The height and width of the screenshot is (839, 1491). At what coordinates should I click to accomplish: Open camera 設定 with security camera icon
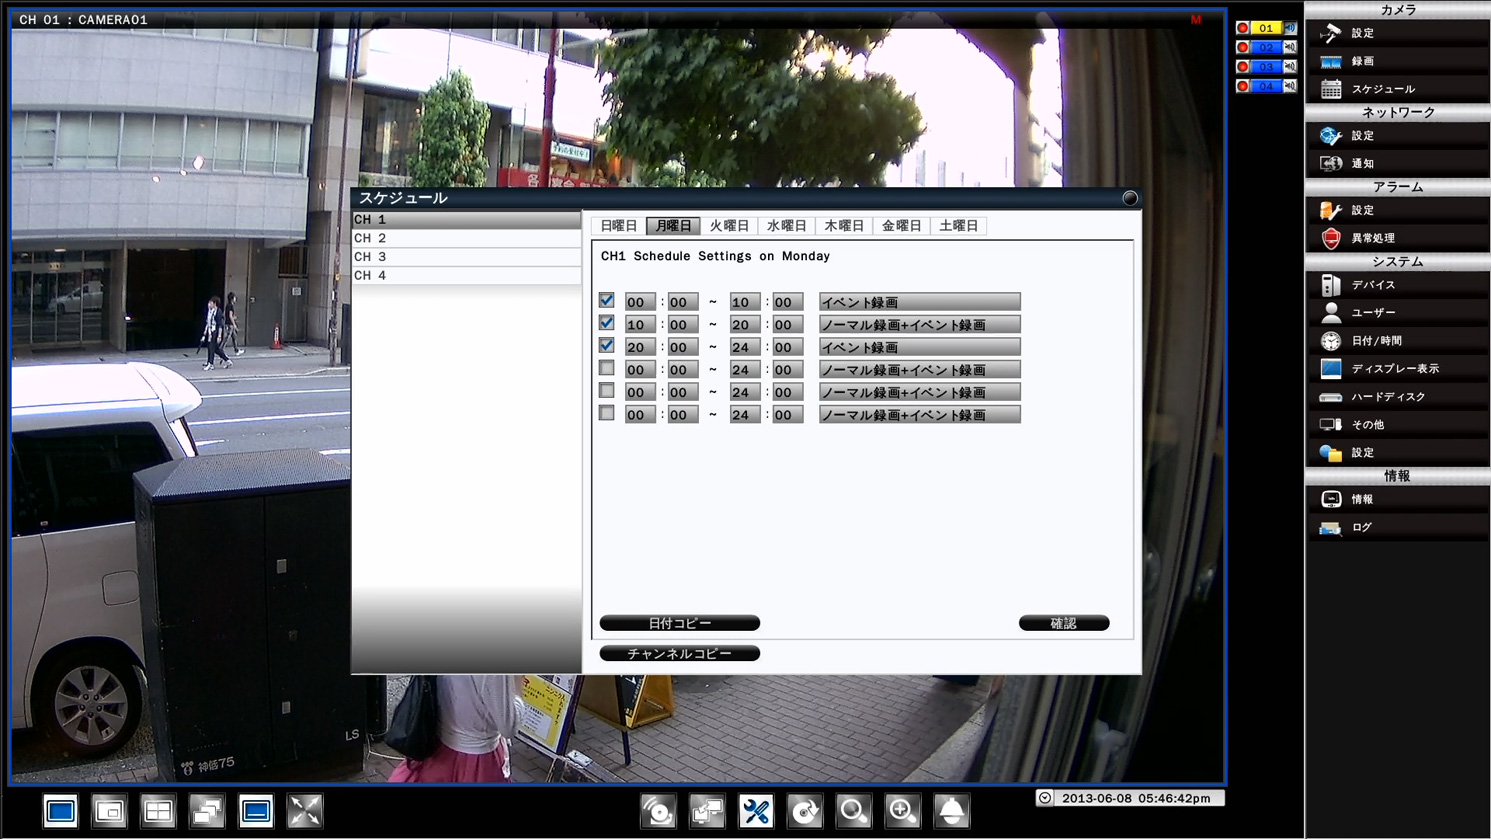tap(1362, 34)
